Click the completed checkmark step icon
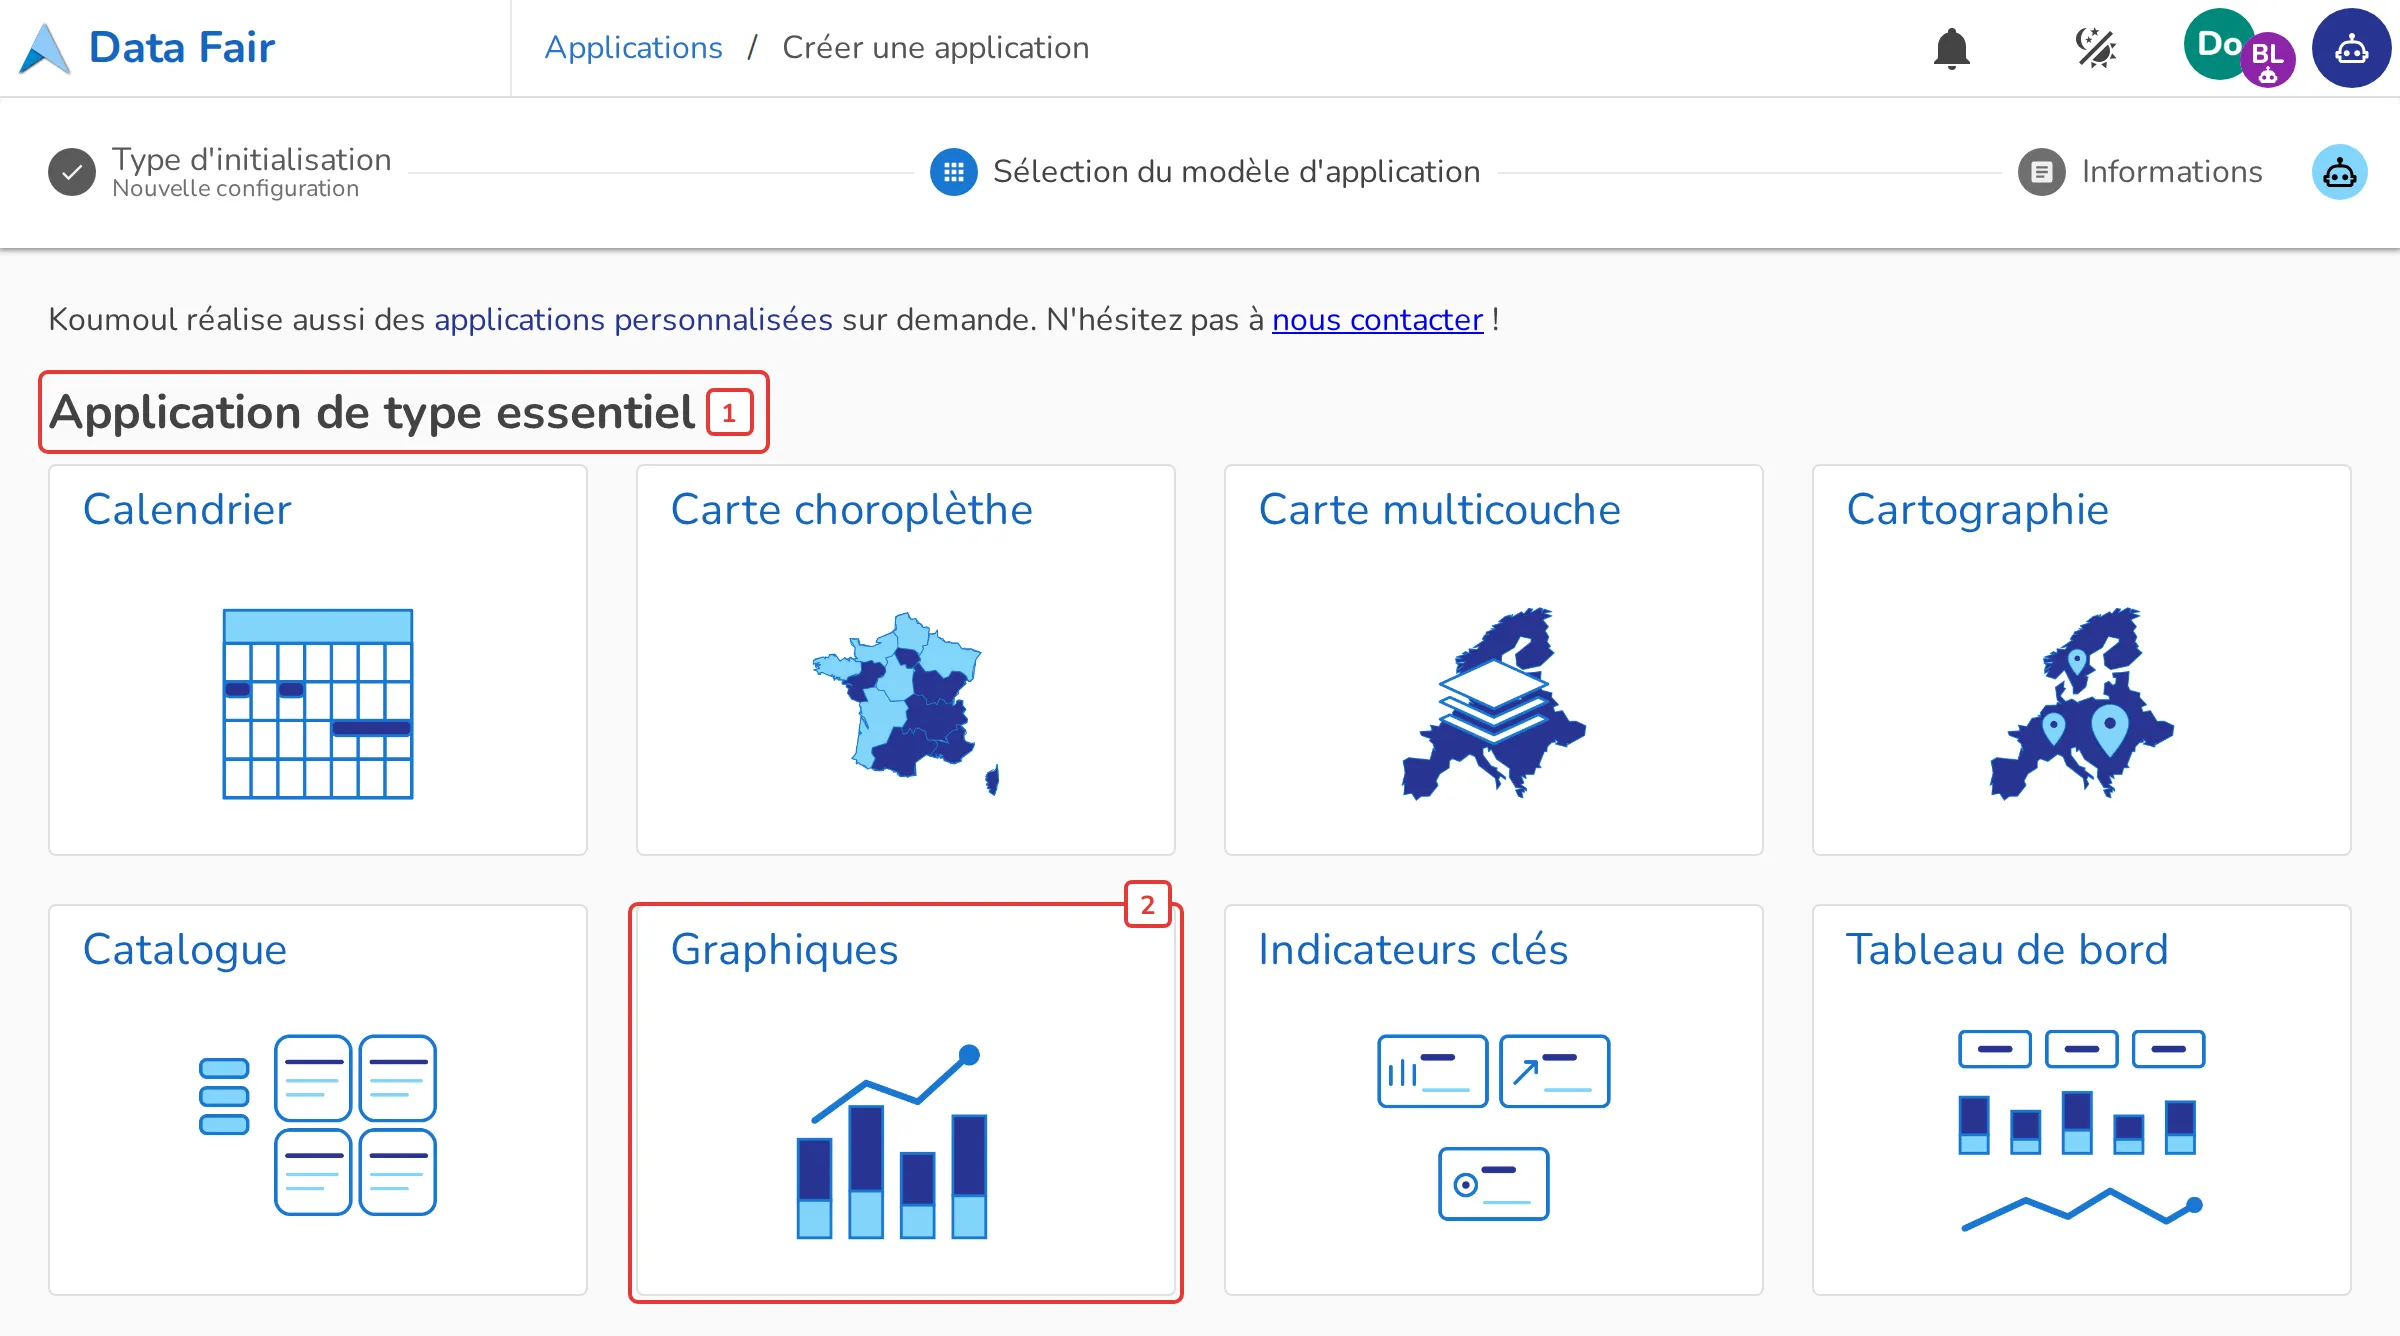2400x1336 pixels. [72, 172]
